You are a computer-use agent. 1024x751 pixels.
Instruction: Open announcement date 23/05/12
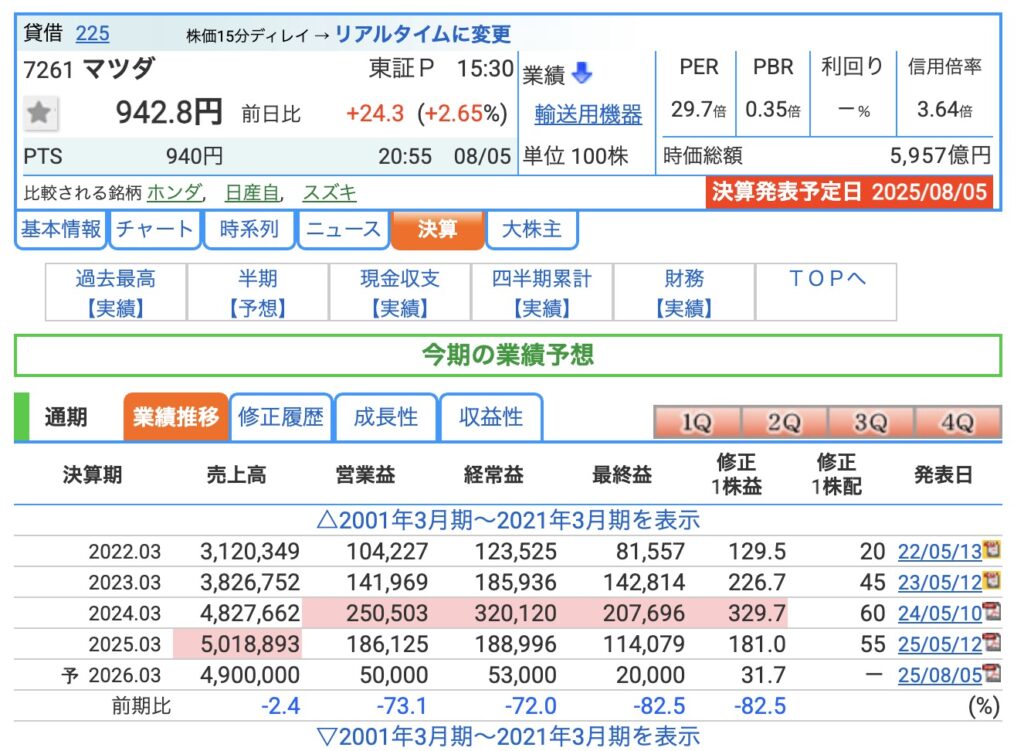click(x=940, y=582)
